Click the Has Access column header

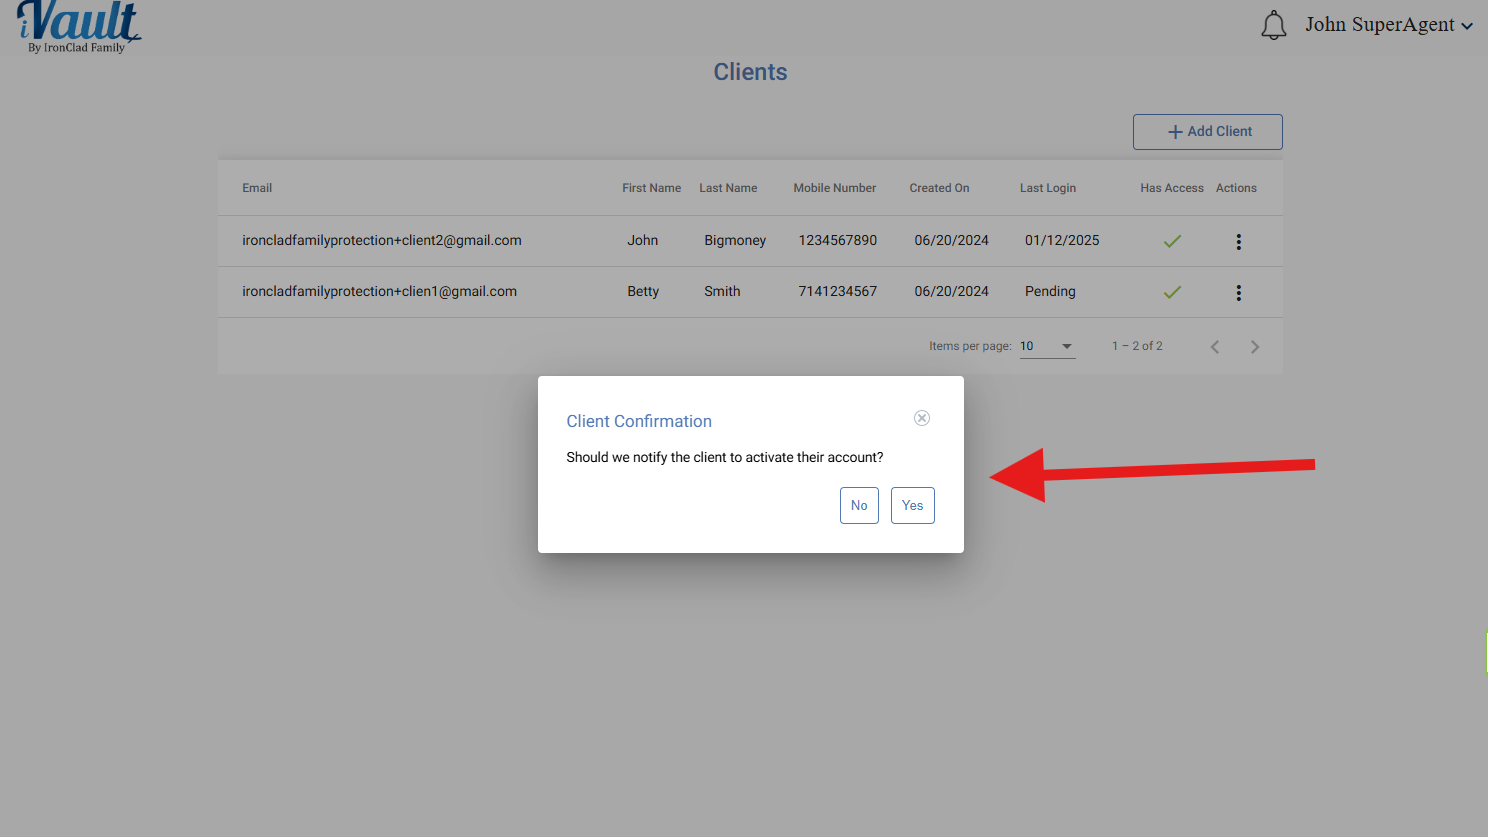tap(1172, 188)
